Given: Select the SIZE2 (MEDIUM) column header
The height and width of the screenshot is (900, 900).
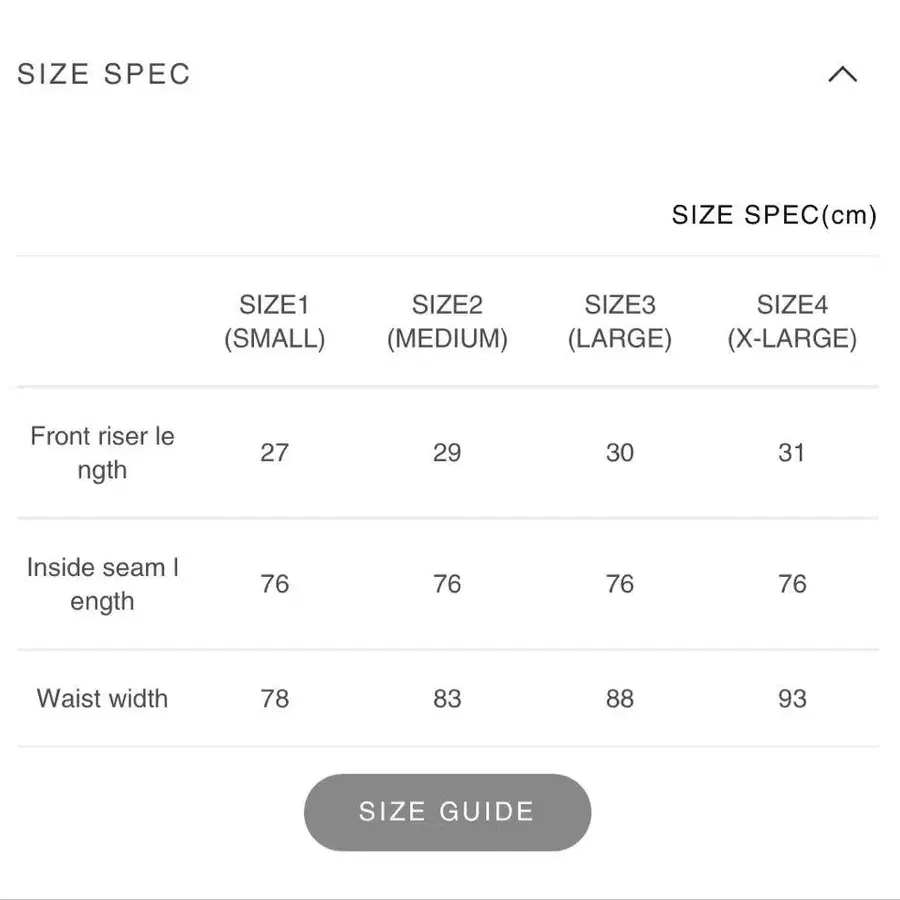Looking at the screenshot, I should click(447, 321).
